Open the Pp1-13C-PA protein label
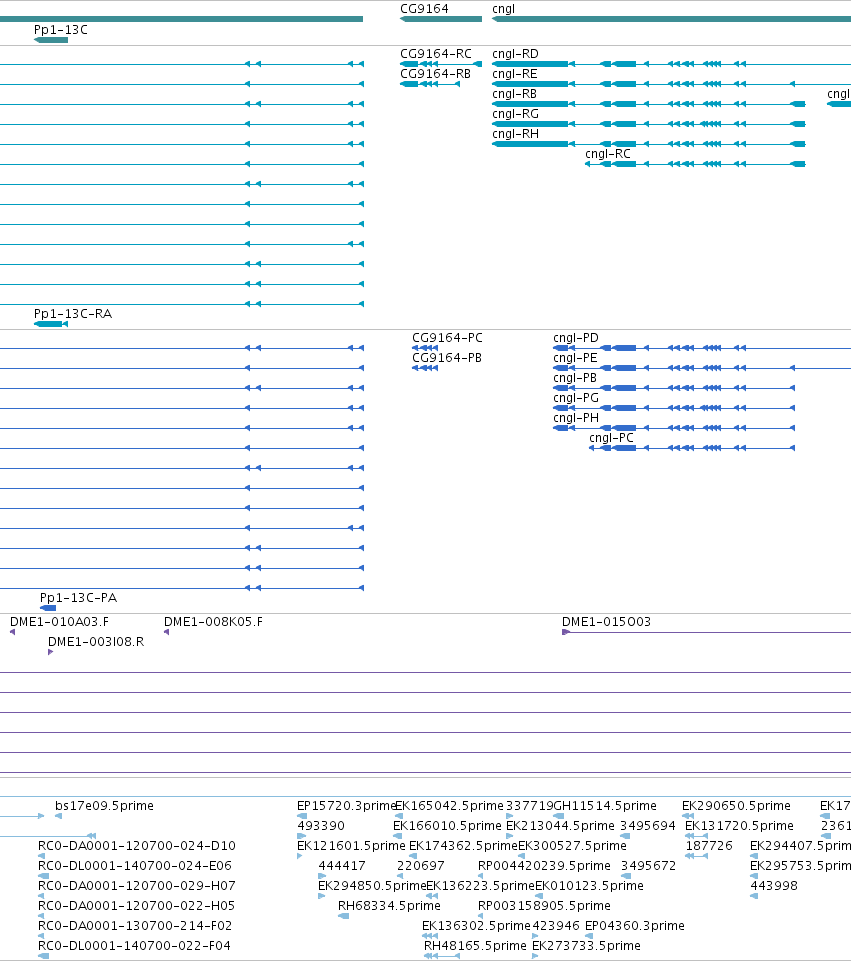Image resolution: width=851 pixels, height=961 pixels. pos(78,598)
